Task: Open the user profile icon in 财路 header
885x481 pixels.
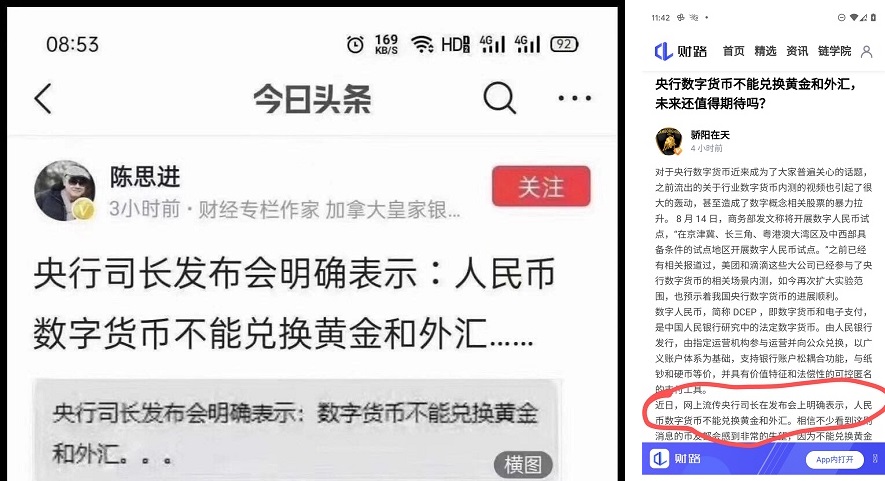Action: (x=866, y=51)
